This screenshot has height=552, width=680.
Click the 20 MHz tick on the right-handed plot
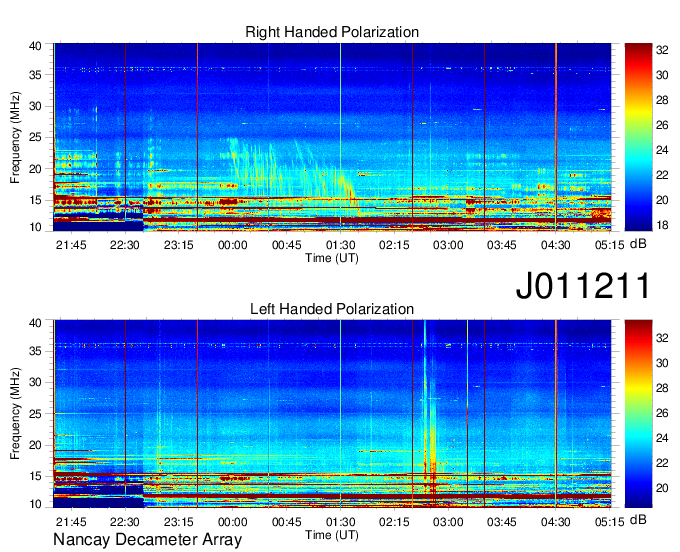pos(35,169)
